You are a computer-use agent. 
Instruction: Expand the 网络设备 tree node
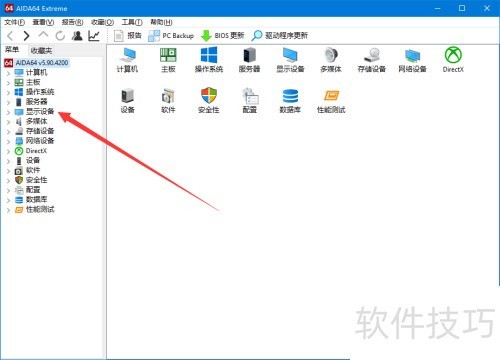(9, 141)
